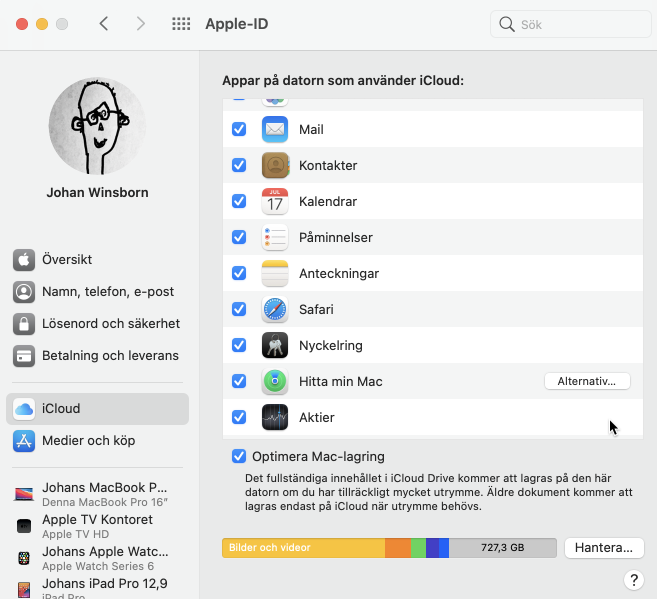Screen dimensions: 657x599
Task: Disable Optimera Mac-lagring checkbox
Action: tap(239, 456)
